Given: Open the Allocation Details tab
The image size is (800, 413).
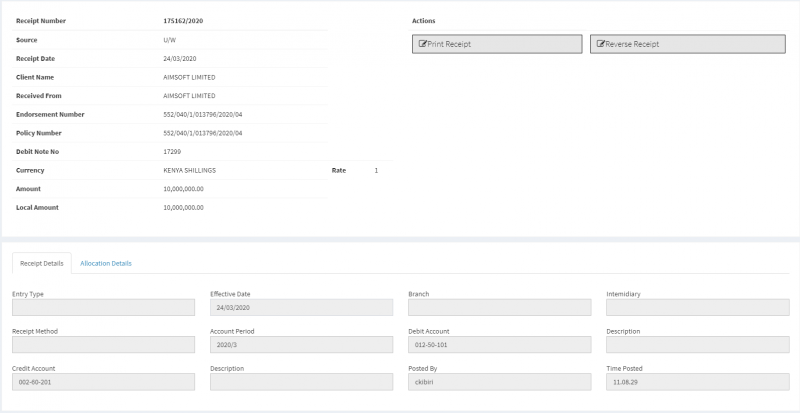Looking at the screenshot, I should coord(106,263).
